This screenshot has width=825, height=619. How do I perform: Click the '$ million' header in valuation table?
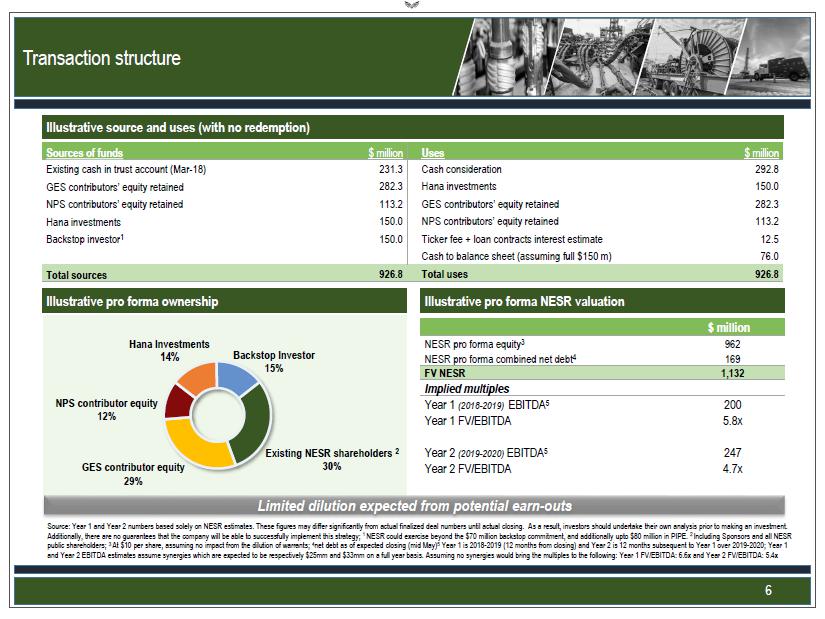[729, 327]
